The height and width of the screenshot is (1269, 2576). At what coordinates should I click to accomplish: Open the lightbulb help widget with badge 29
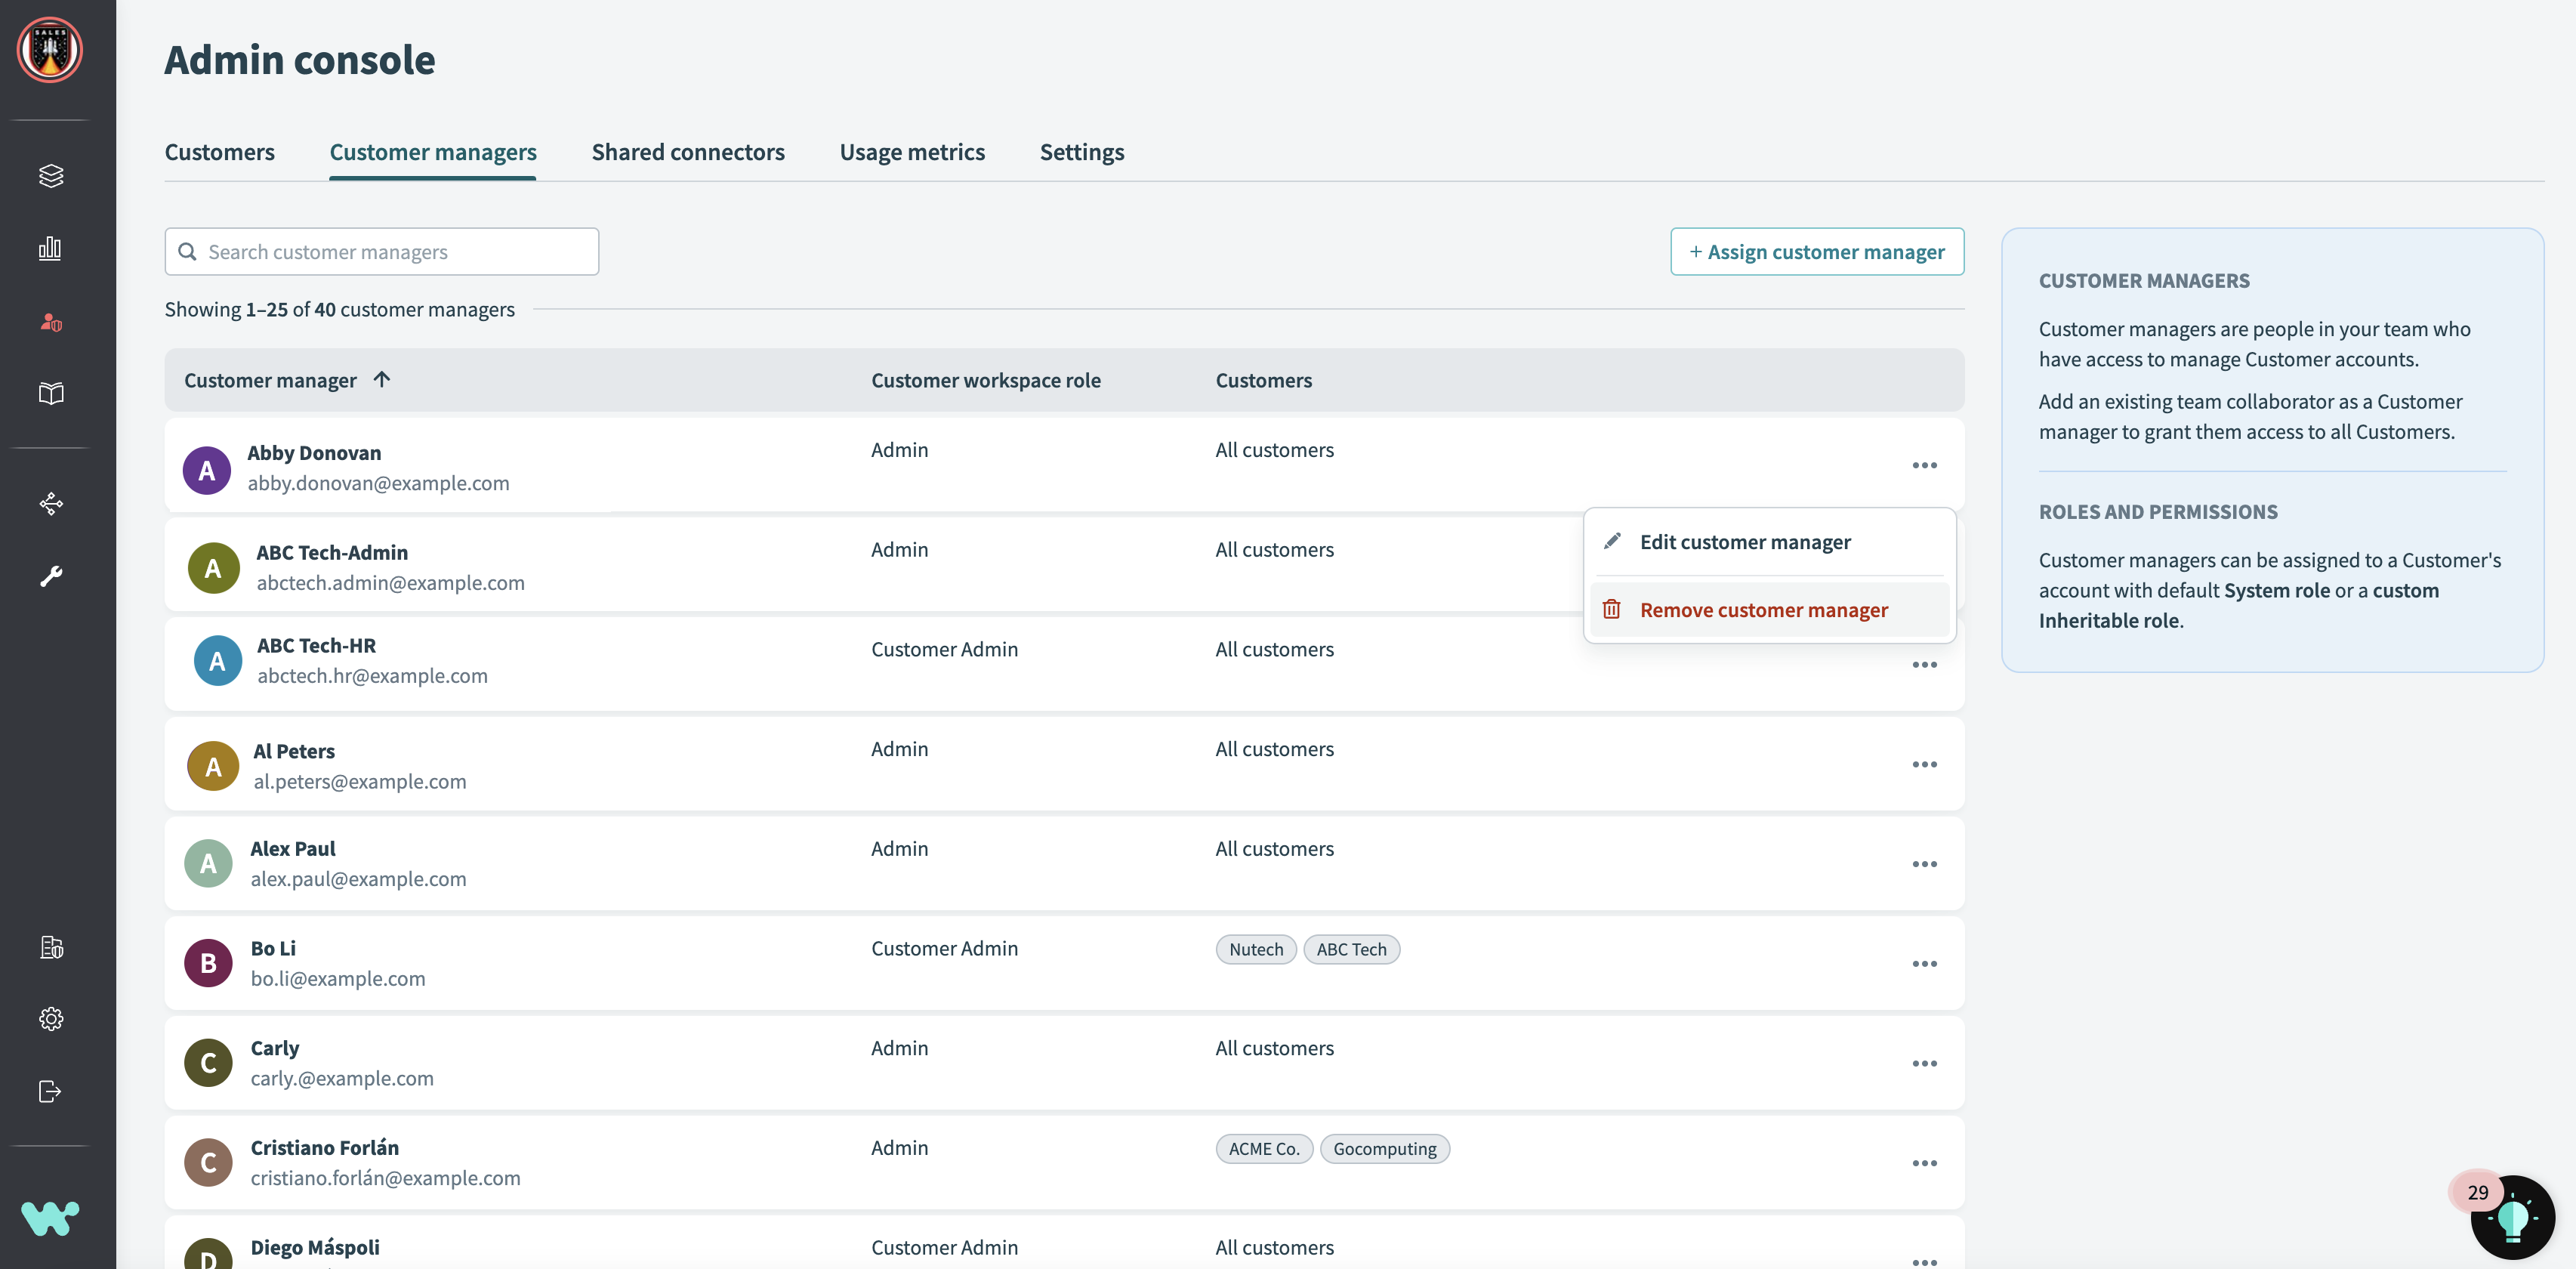(x=2512, y=1217)
